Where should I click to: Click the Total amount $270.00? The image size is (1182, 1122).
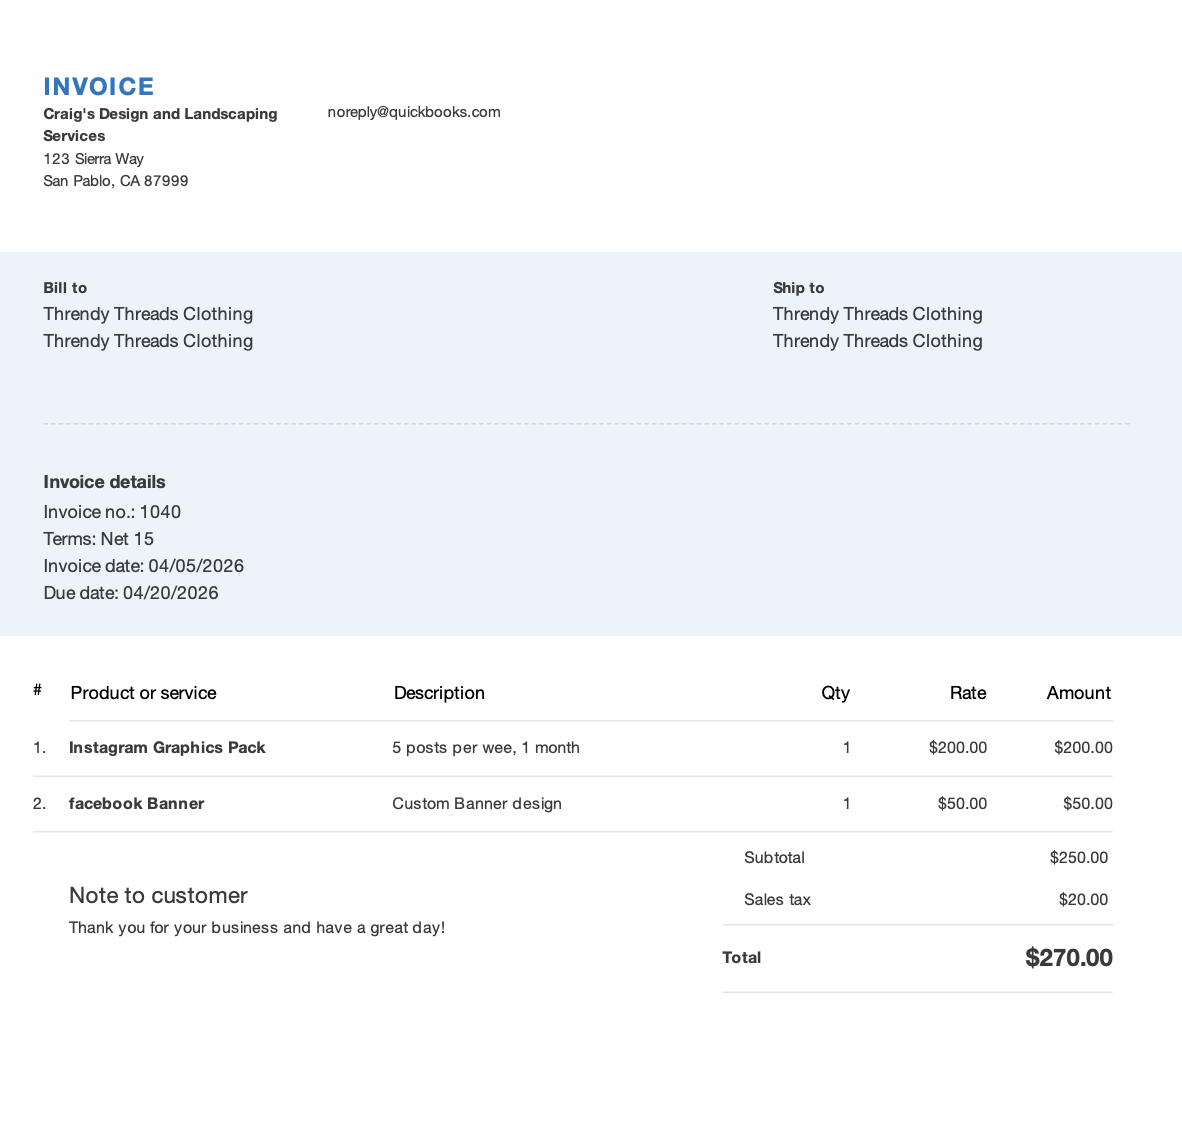click(1068, 958)
